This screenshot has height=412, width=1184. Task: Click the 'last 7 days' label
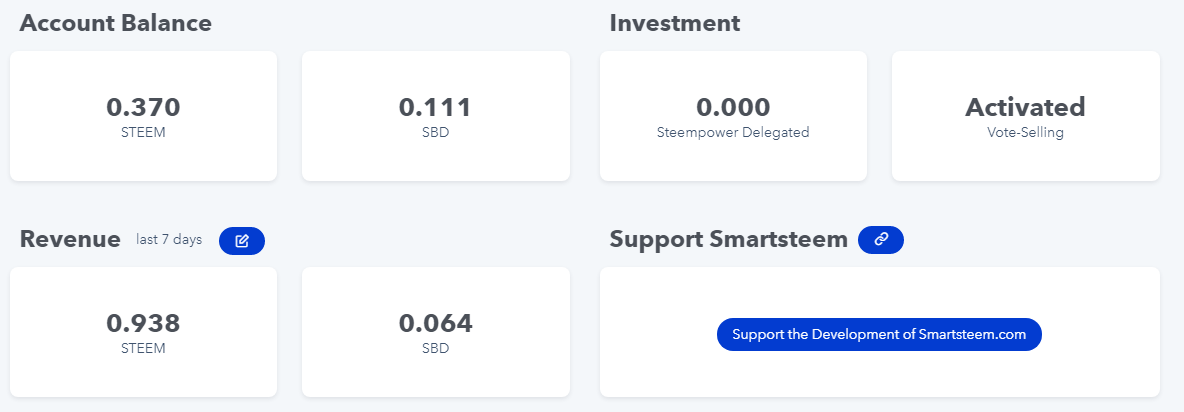[x=169, y=240]
